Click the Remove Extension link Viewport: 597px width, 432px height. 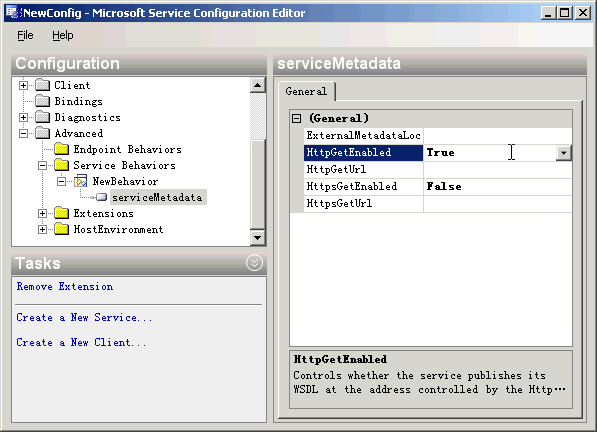tap(65, 287)
